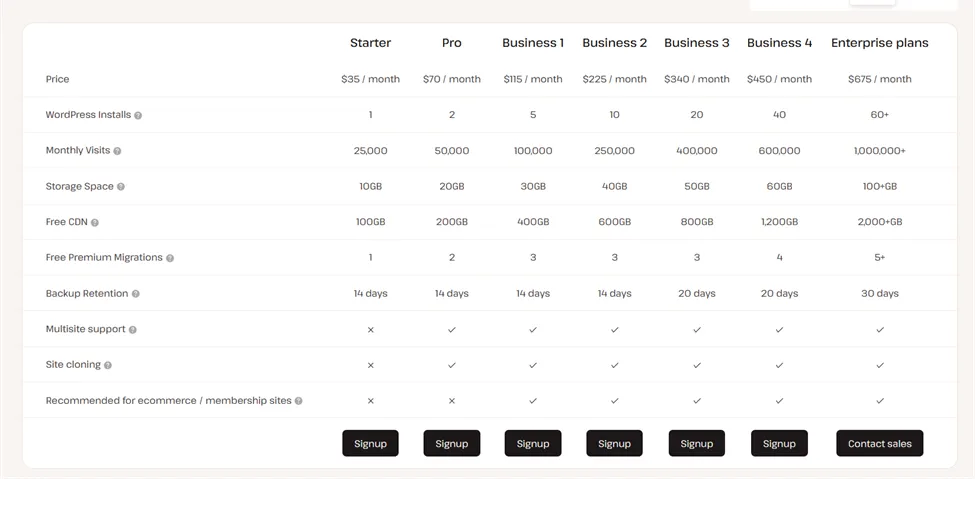
Task: Click checkmark for Business 1 ecommerce recommendation
Action: click(533, 401)
